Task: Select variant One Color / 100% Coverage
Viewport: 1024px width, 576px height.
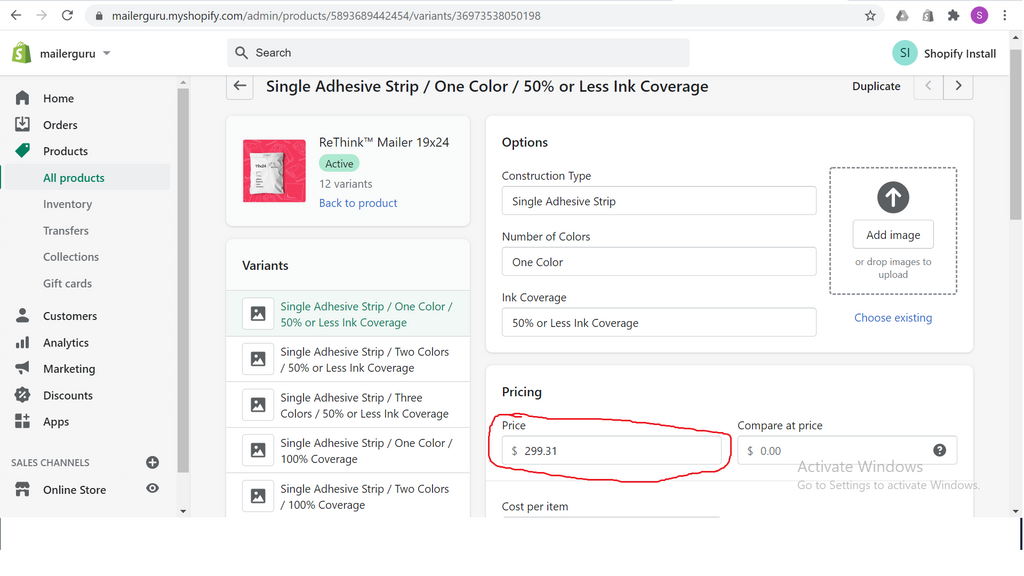Action: 348,451
